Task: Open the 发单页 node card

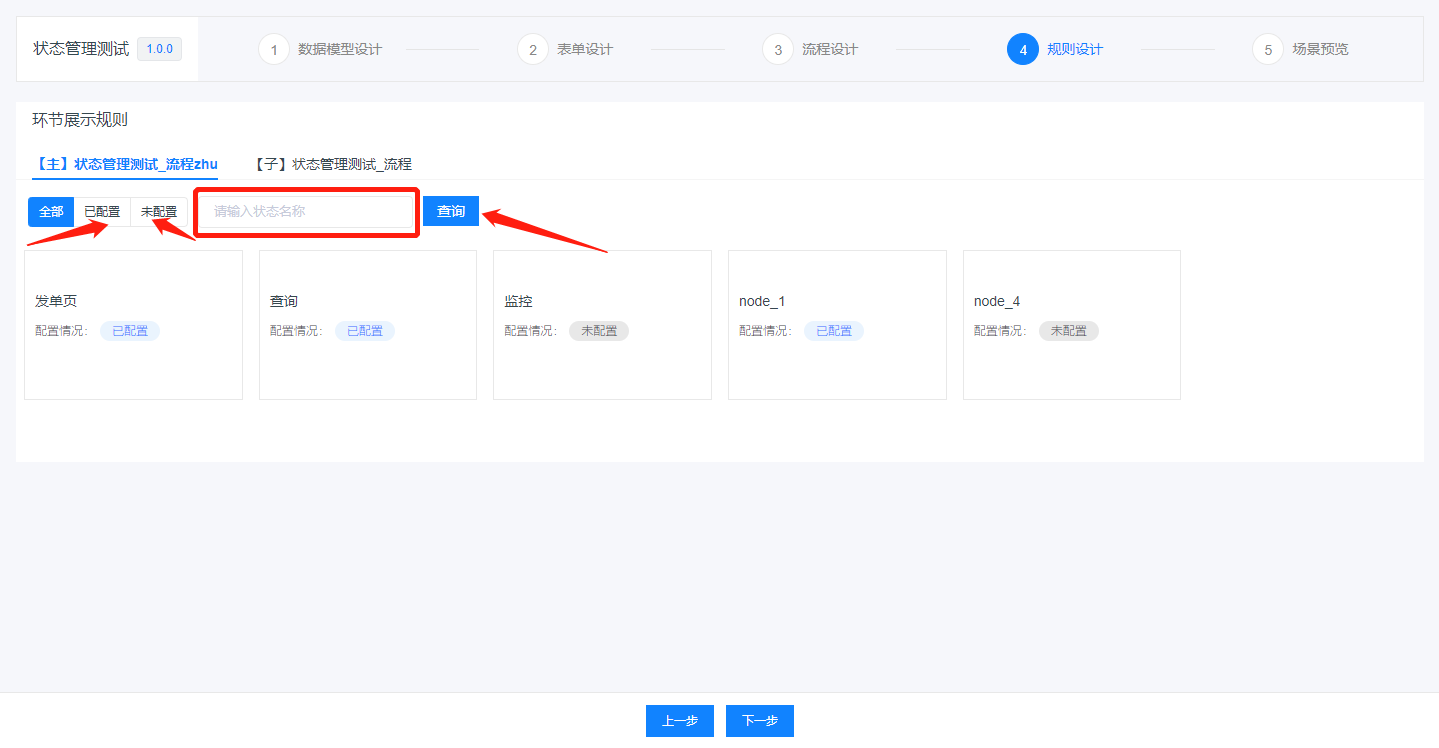Action: tap(133, 325)
